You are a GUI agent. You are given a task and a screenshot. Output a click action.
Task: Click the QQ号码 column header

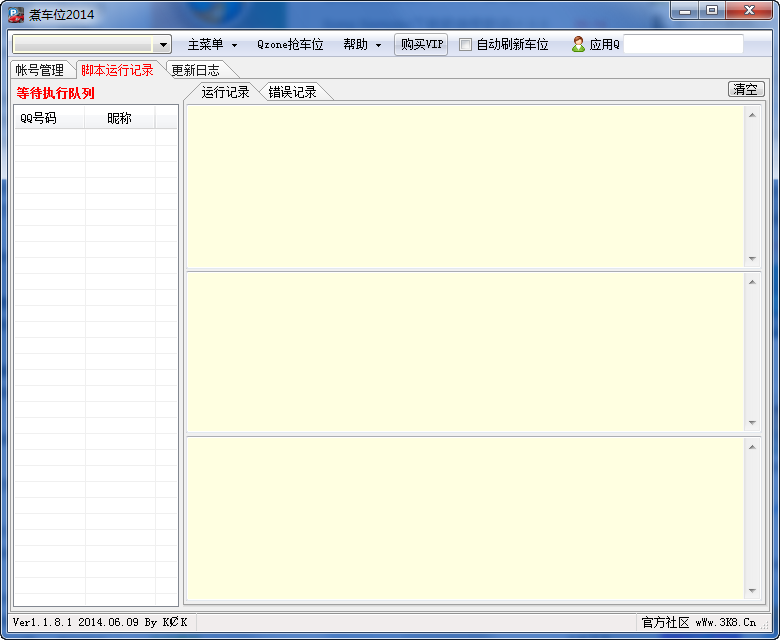[50, 118]
